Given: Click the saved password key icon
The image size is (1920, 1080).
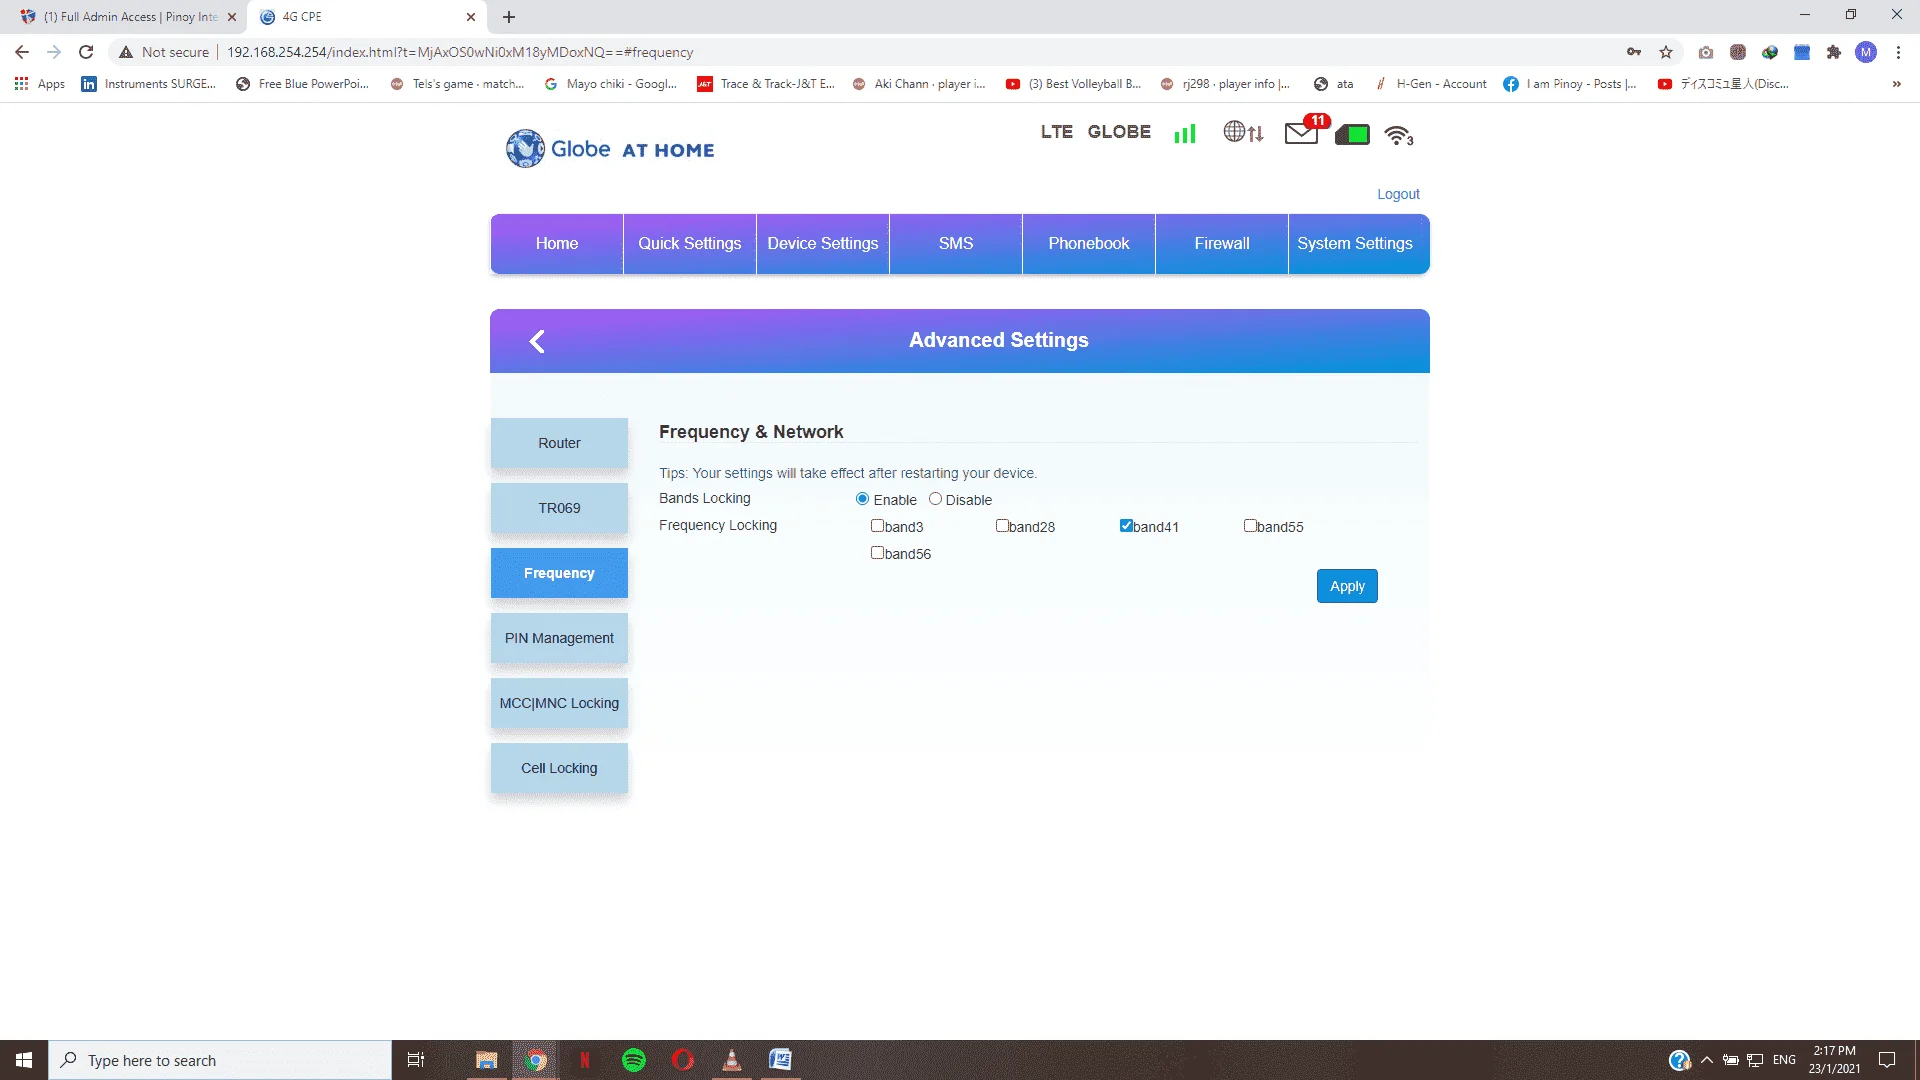Looking at the screenshot, I should [1634, 52].
